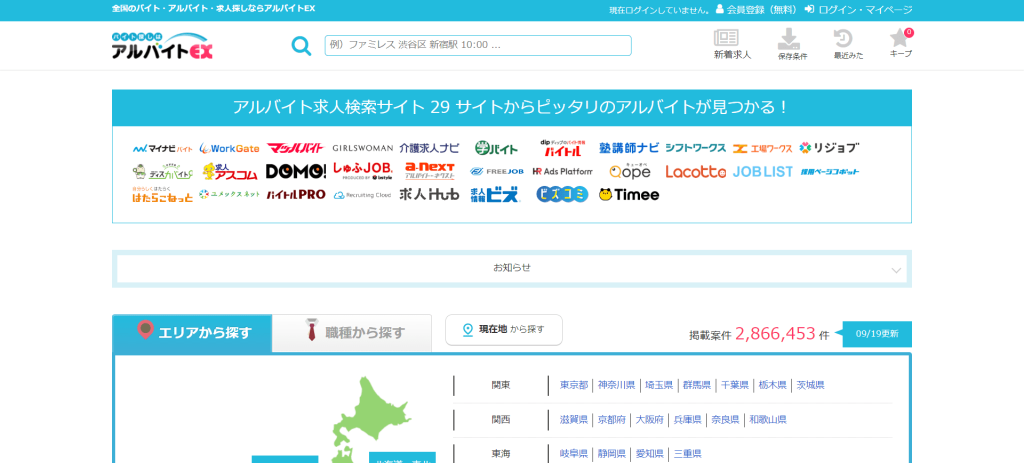Click the 求人情報ビズ logo
Screen dimensions: 1024x463
coord(496,195)
